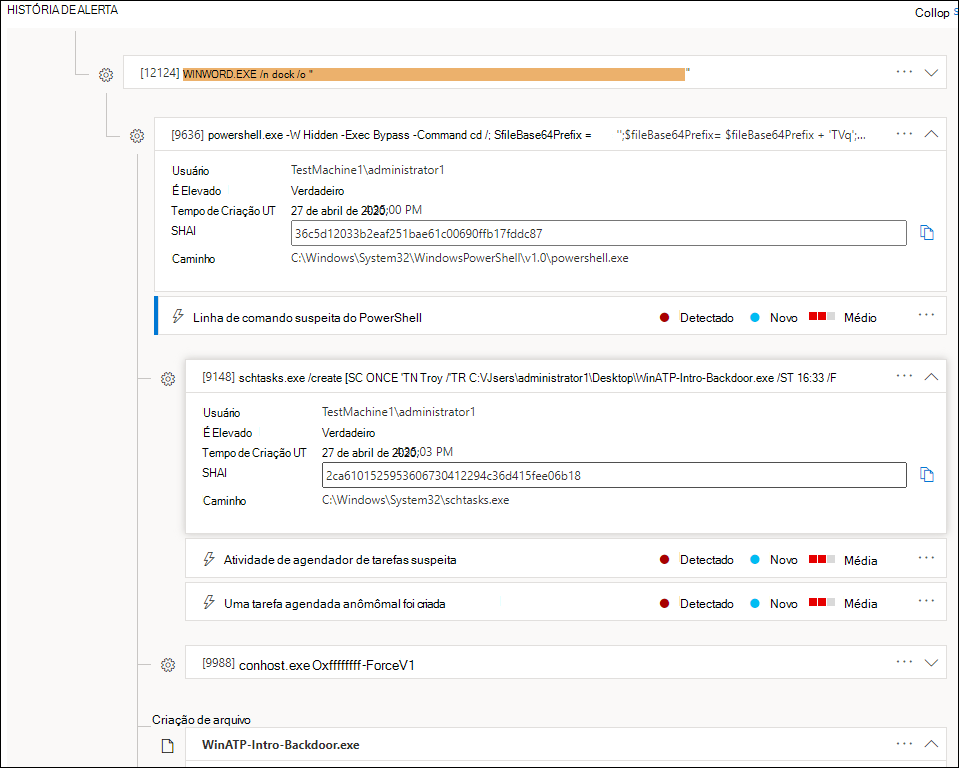Expand the WINWORD.EXE process details
This screenshot has height=768, width=959.
[932, 72]
